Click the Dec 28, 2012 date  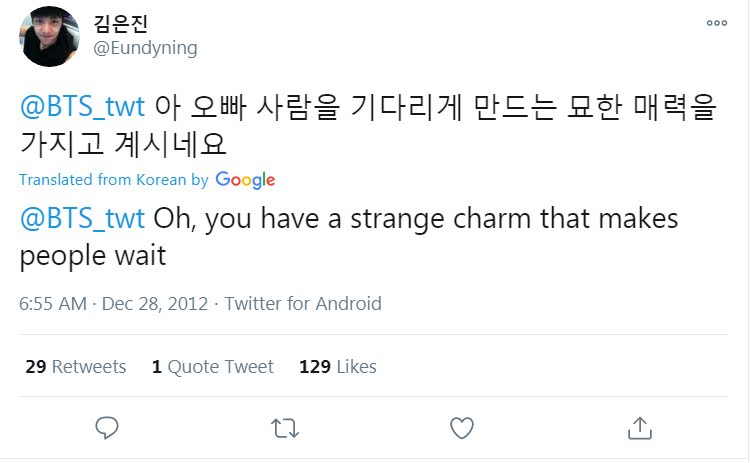click(155, 303)
